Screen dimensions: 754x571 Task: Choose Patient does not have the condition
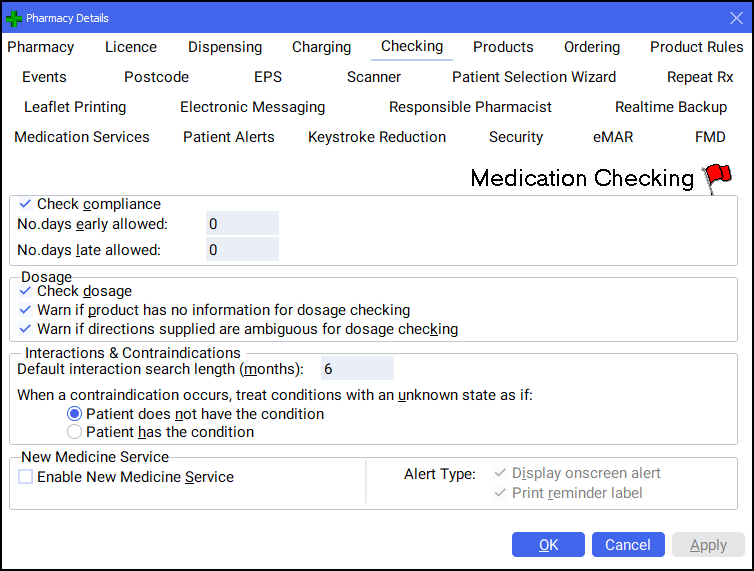(74, 414)
